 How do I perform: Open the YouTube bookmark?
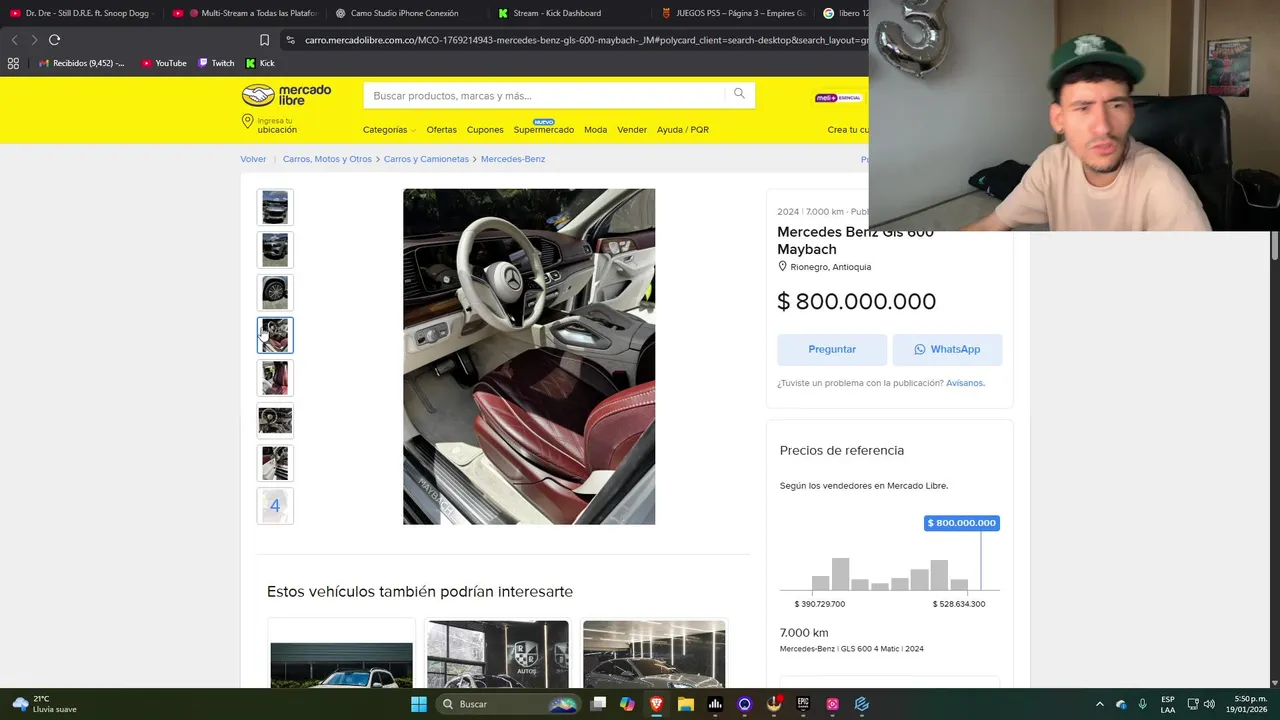164,63
